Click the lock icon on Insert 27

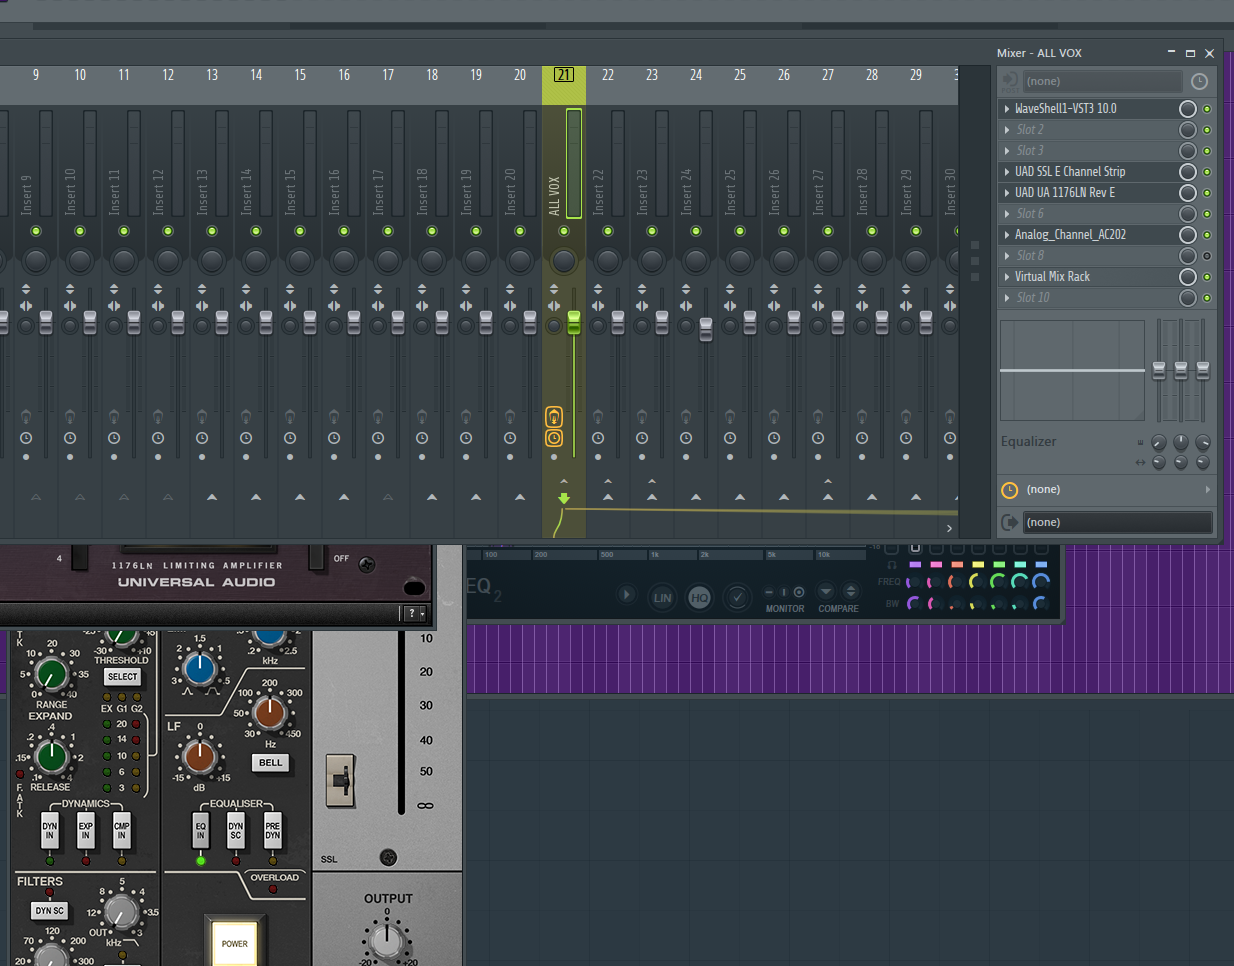(x=818, y=416)
